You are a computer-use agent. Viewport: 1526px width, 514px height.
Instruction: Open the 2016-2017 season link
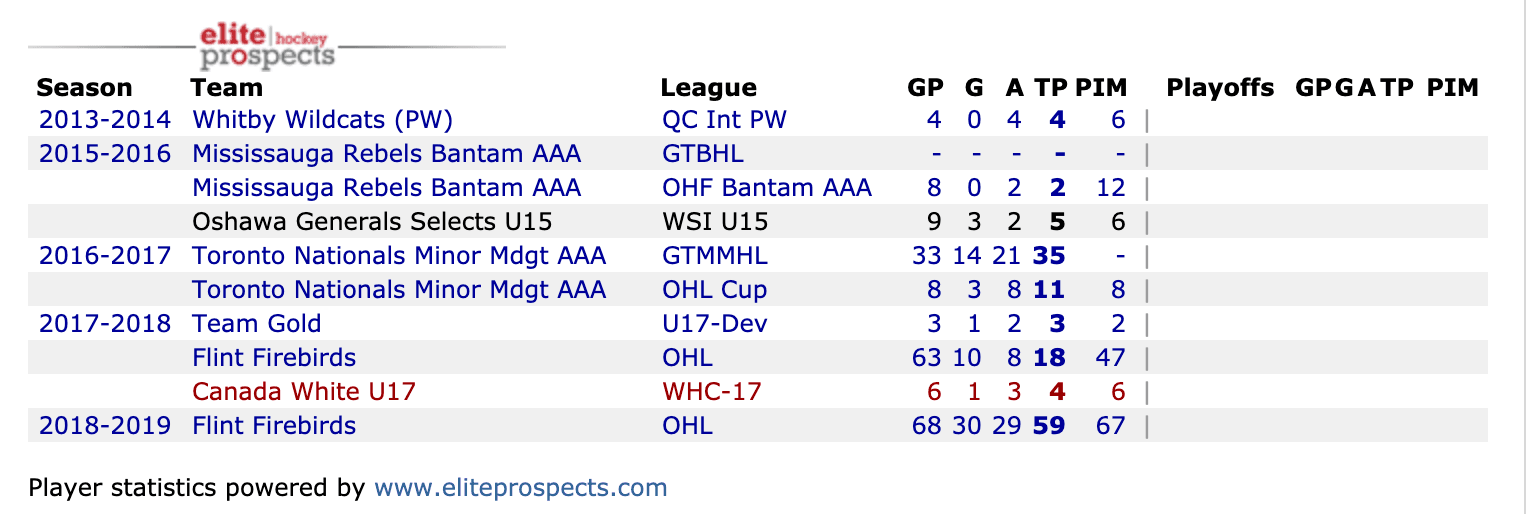tap(105, 256)
